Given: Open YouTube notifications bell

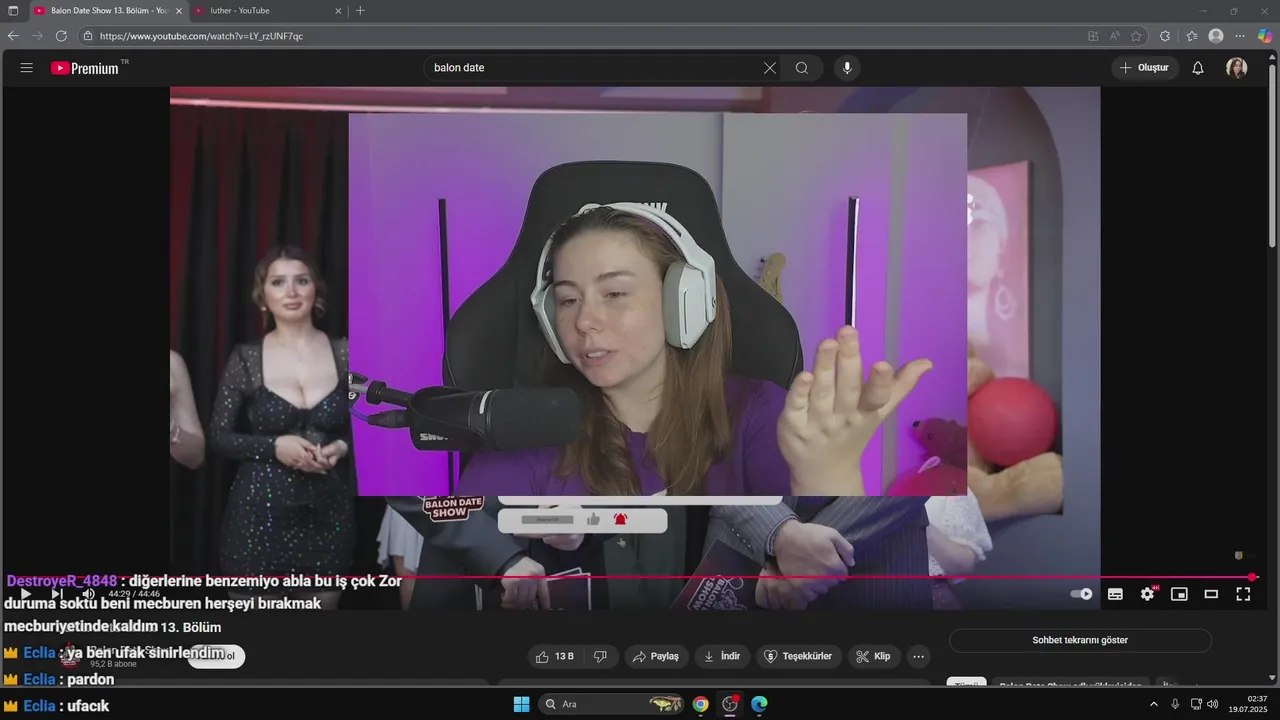Looking at the screenshot, I should [1198, 68].
